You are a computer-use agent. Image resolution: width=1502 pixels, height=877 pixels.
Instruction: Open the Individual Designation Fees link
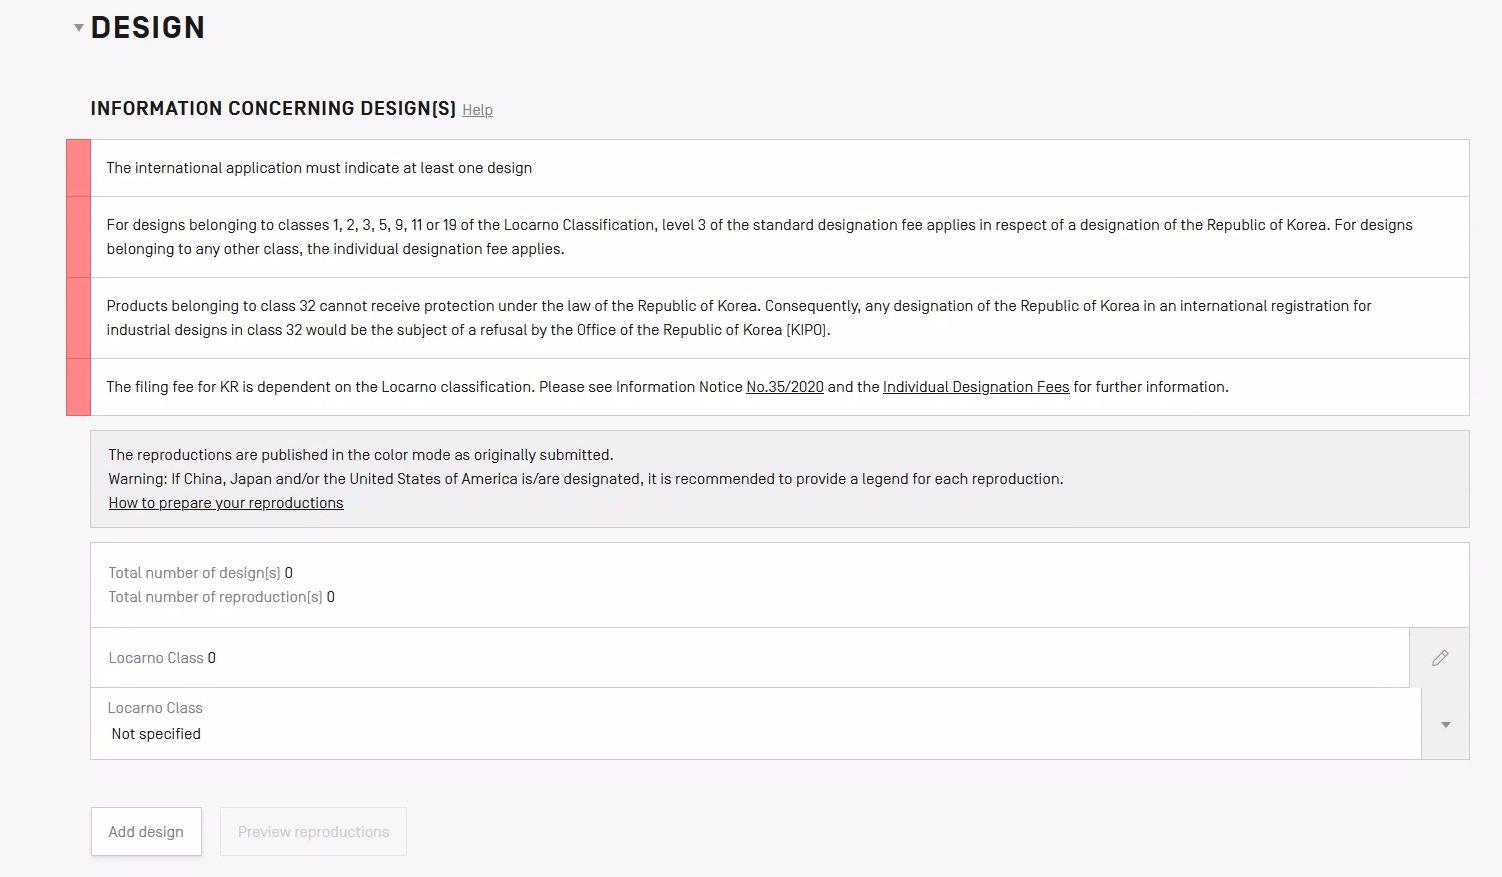tap(975, 387)
